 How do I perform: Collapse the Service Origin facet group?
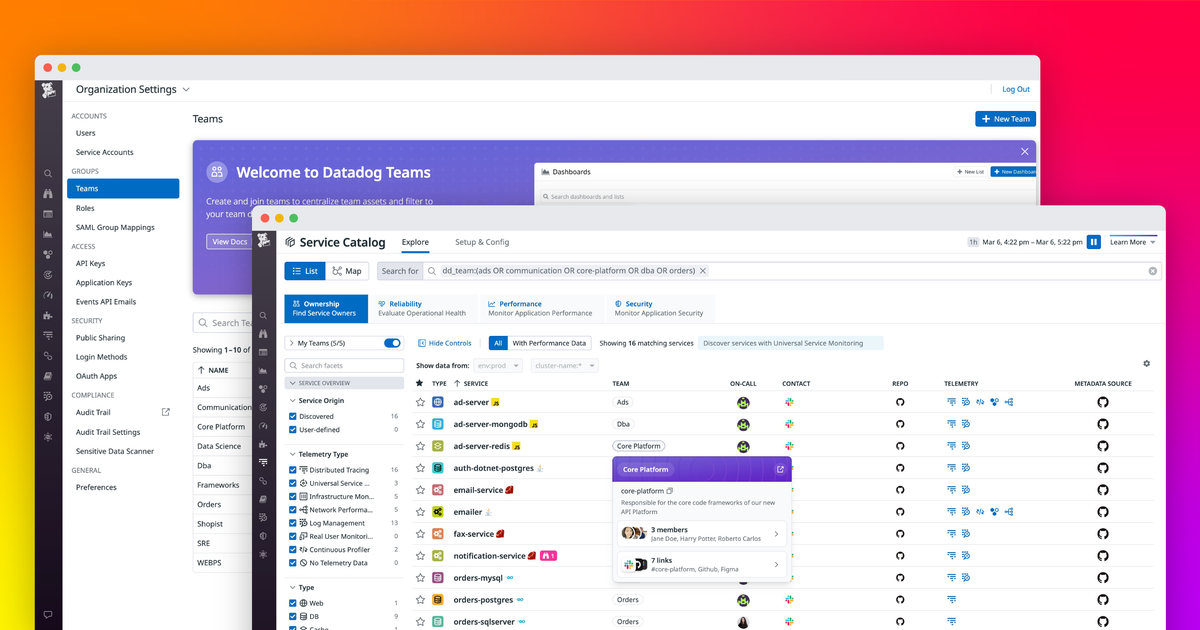292,400
